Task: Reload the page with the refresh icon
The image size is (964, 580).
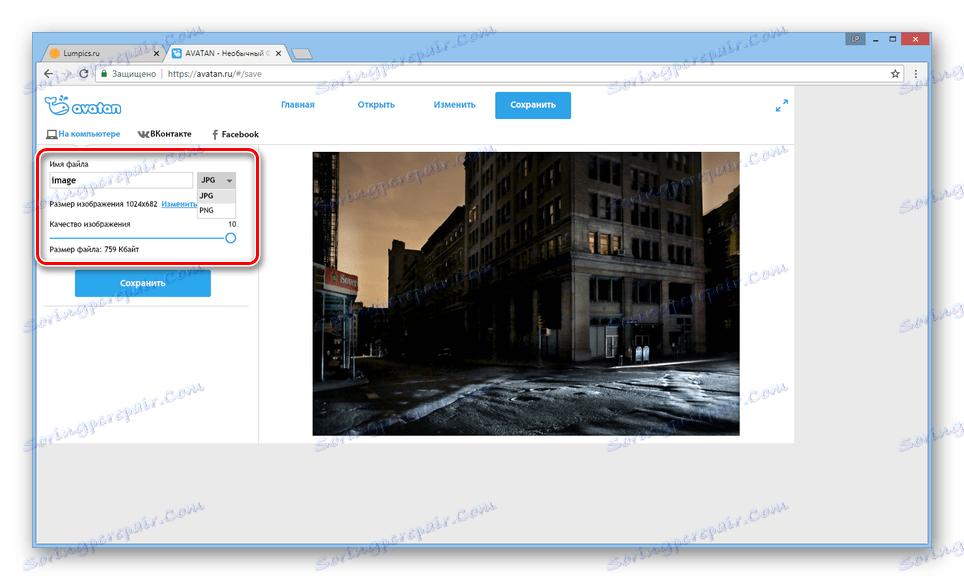Action: pos(84,74)
